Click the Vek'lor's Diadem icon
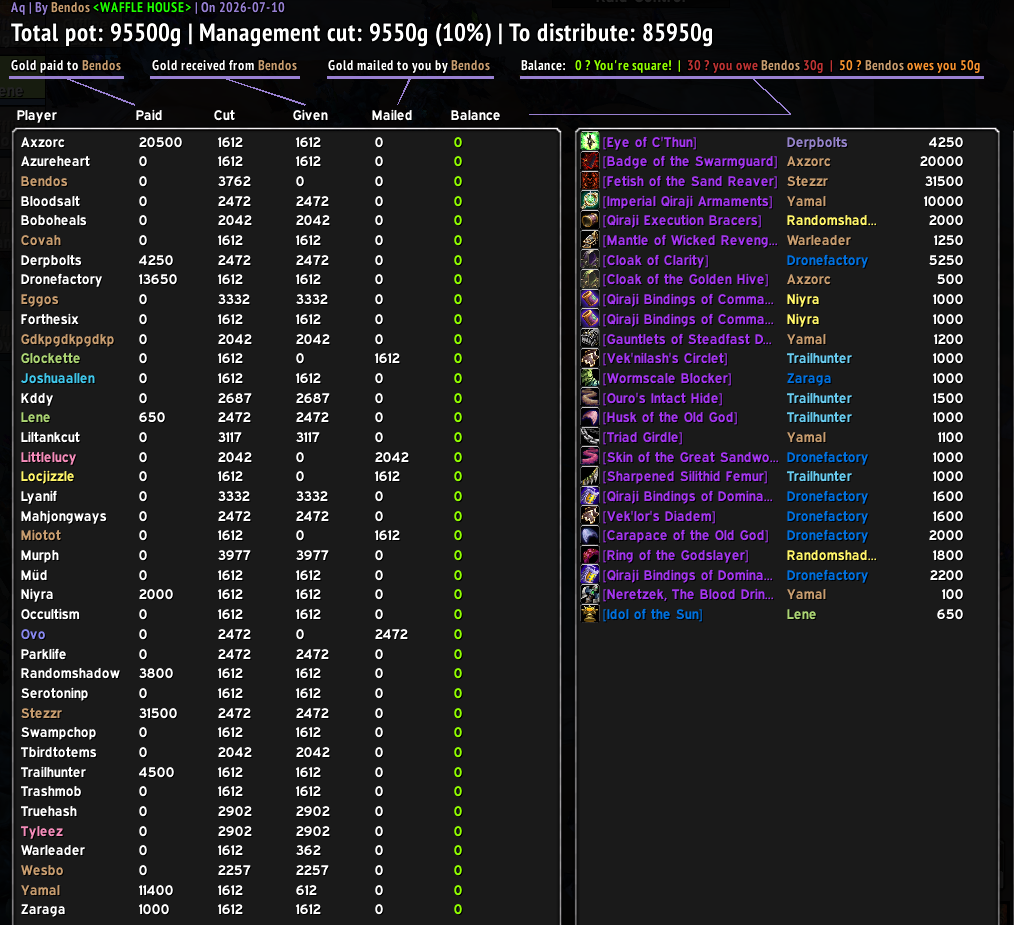Image resolution: width=1014 pixels, height=925 pixels. (x=590, y=516)
